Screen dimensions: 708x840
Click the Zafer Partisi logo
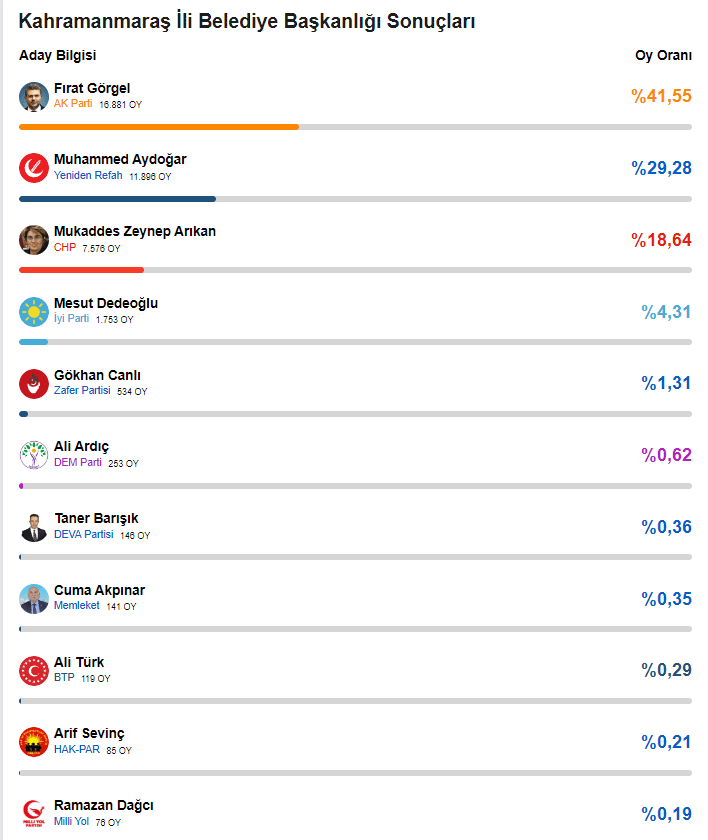pyautogui.click(x=34, y=384)
